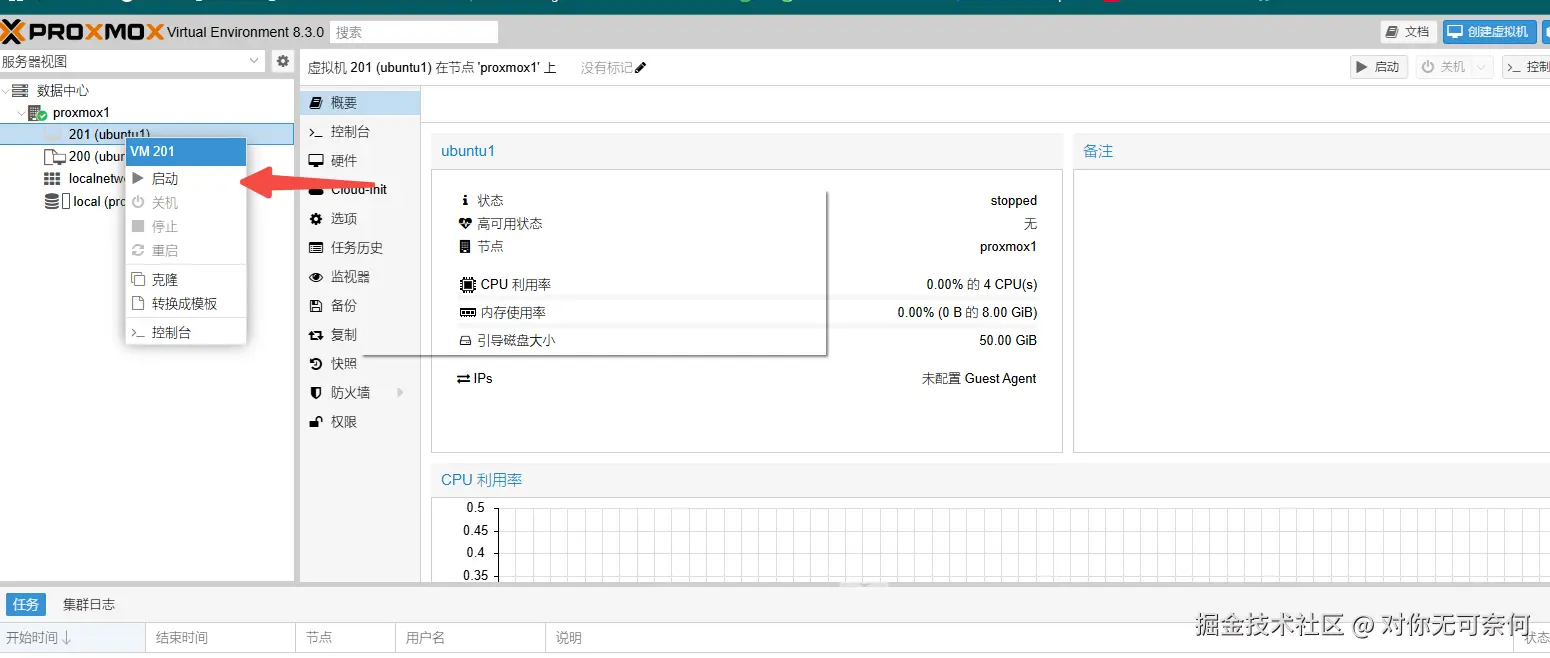Choose 控制台 in the context menu

tap(186, 333)
